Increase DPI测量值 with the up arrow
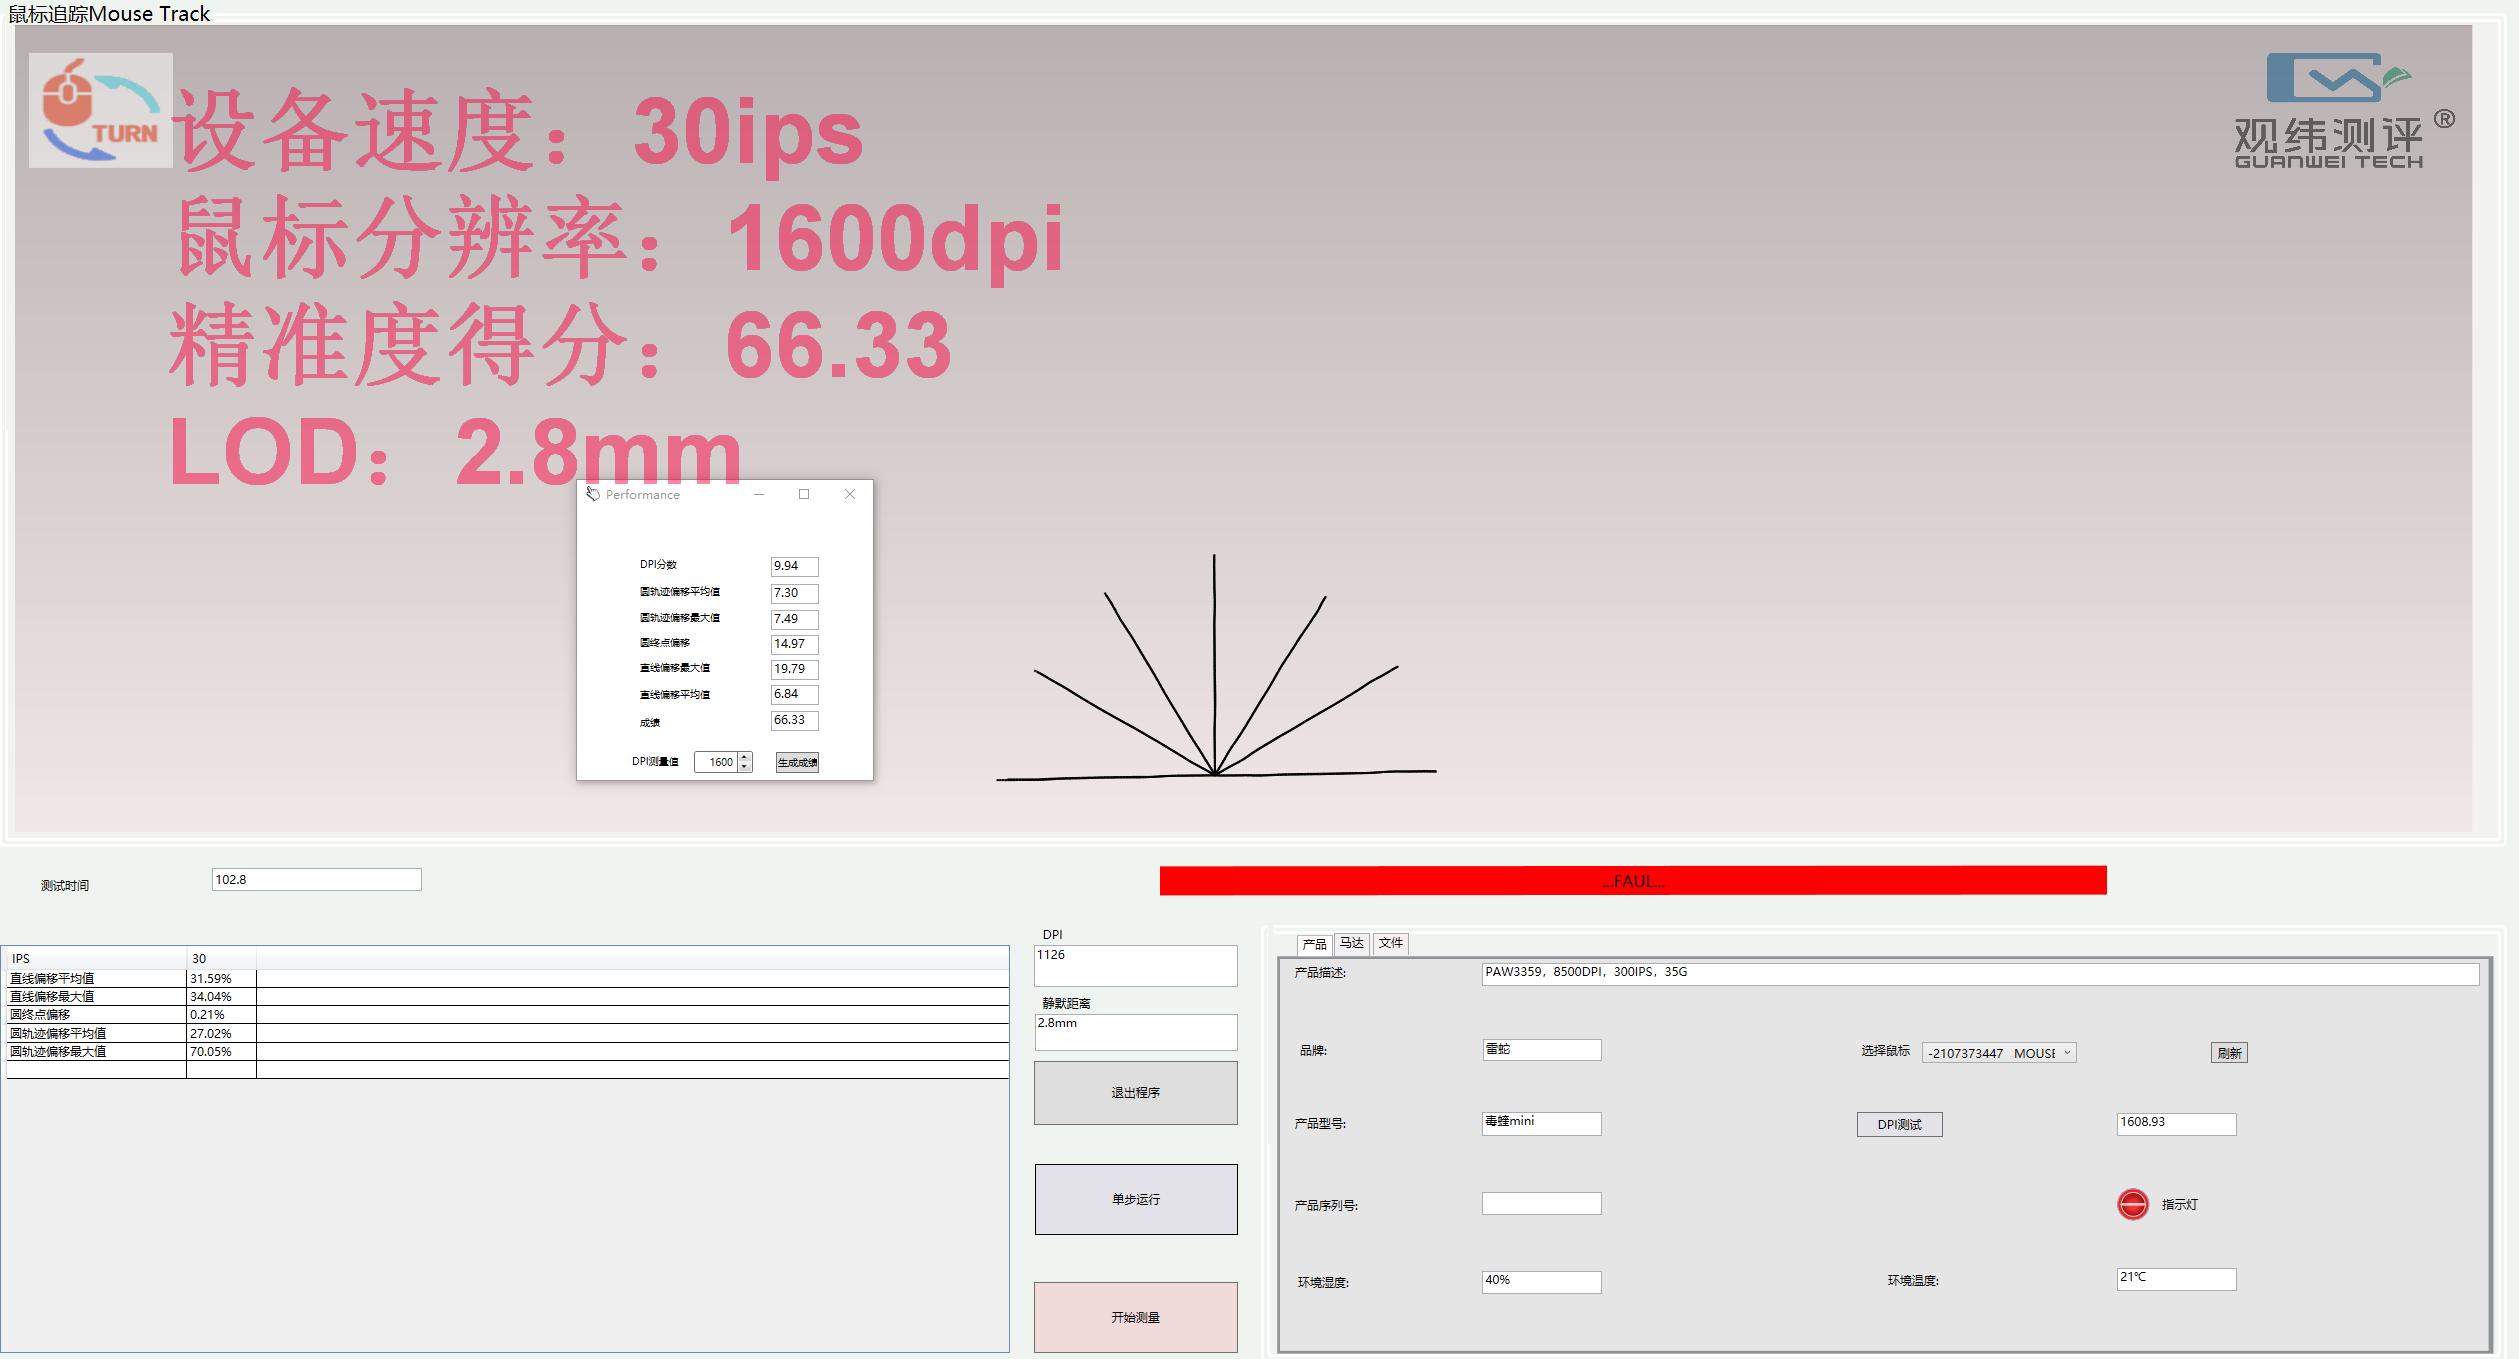Viewport: 2519px width, 1359px height. coord(745,757)
